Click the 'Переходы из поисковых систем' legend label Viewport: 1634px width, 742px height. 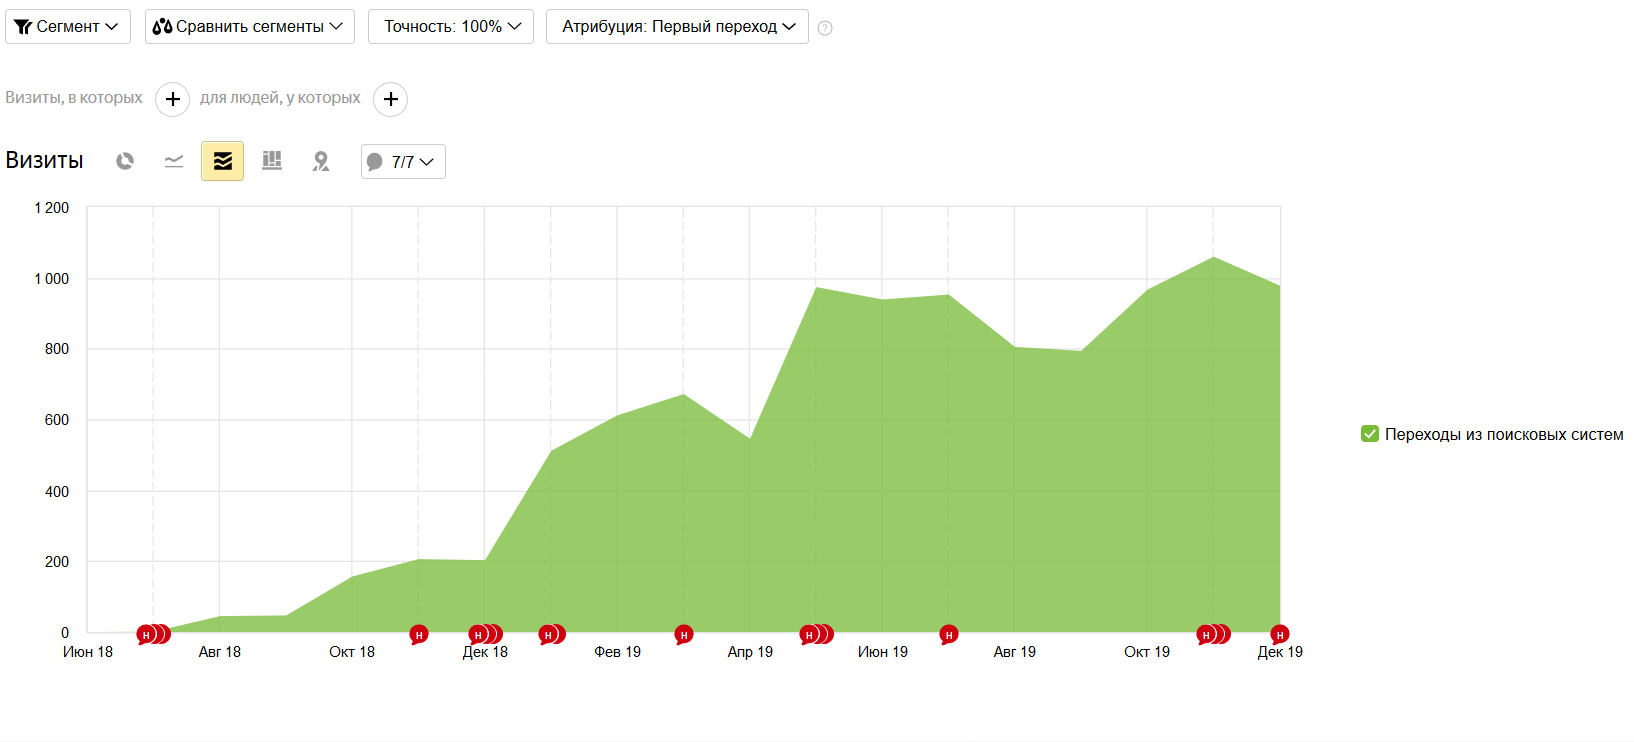pos(1503,435)
